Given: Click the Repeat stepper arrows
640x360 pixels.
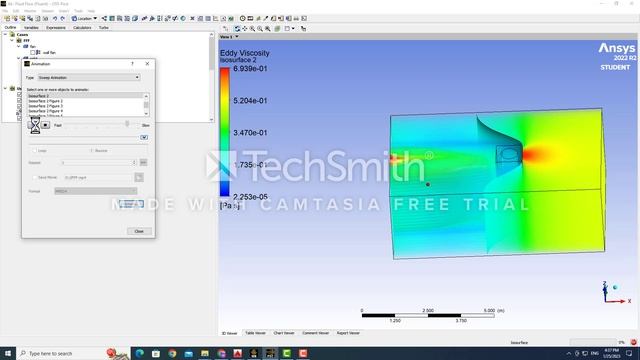Looking at the screenshot, I should (134, 162).
